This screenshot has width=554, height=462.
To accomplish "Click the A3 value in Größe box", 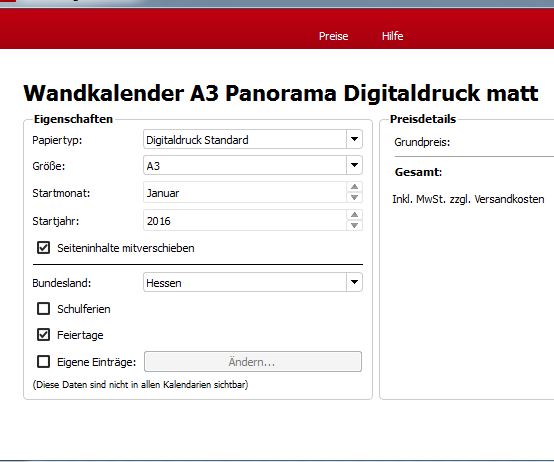I will pyautogui.click(x=153, y=166).
